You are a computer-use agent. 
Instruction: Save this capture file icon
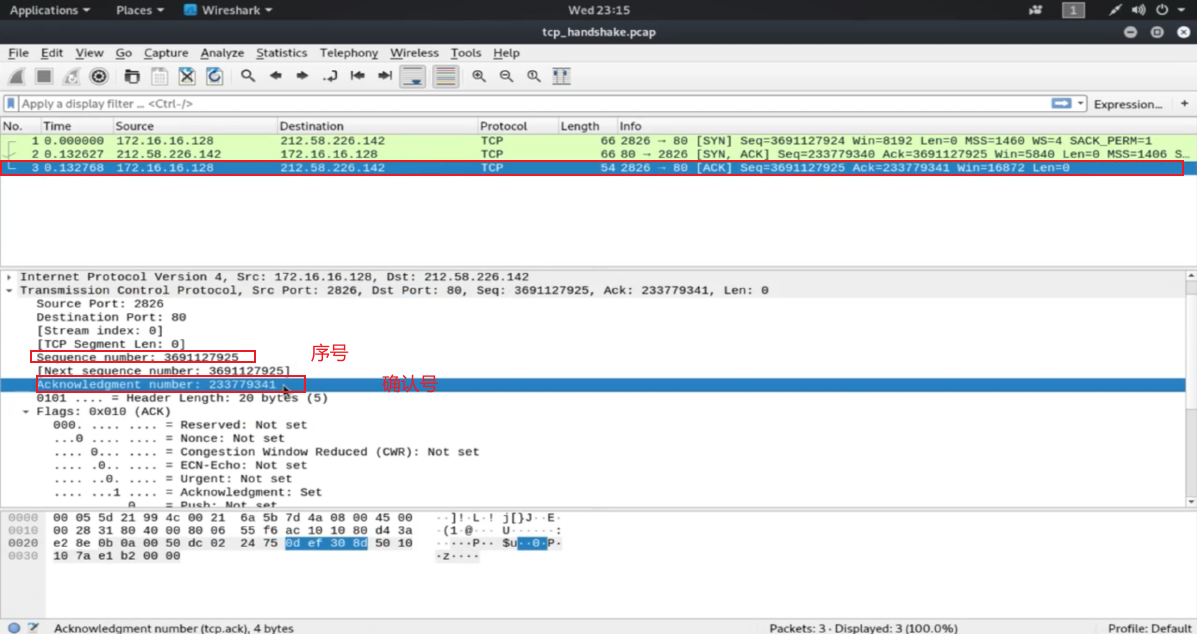[160, 76]
